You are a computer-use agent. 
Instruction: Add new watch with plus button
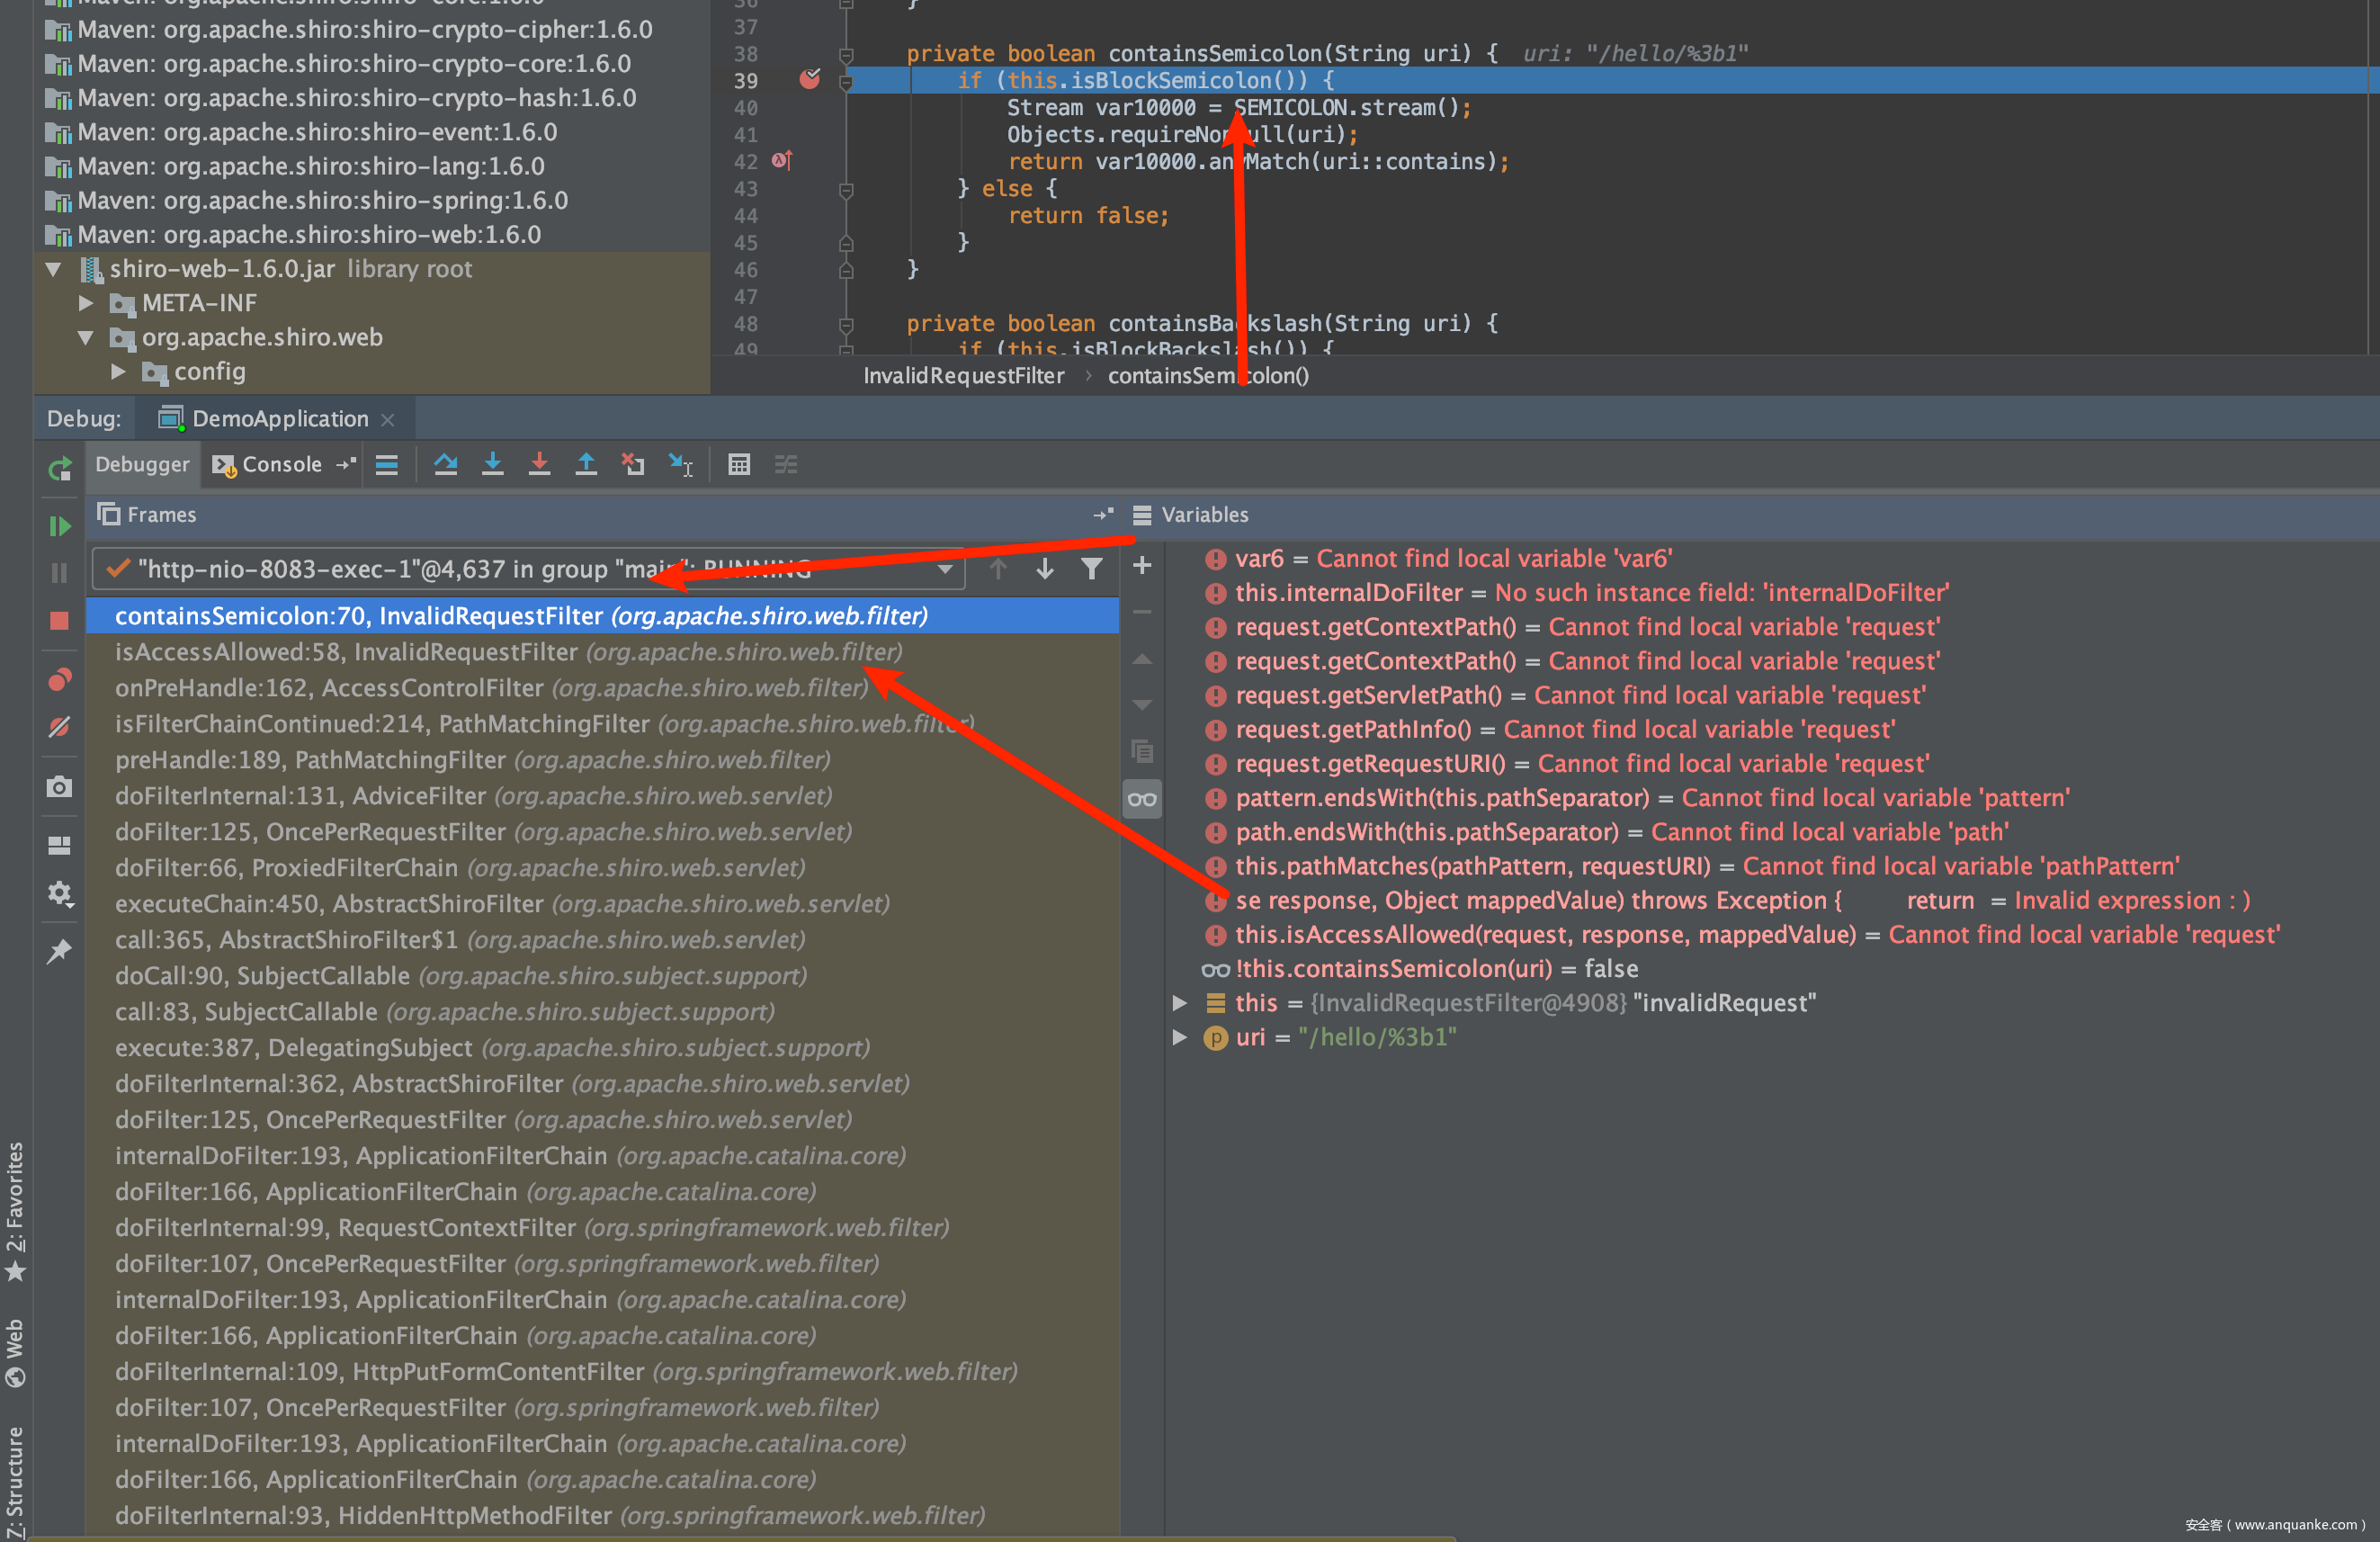(1142, 566)
